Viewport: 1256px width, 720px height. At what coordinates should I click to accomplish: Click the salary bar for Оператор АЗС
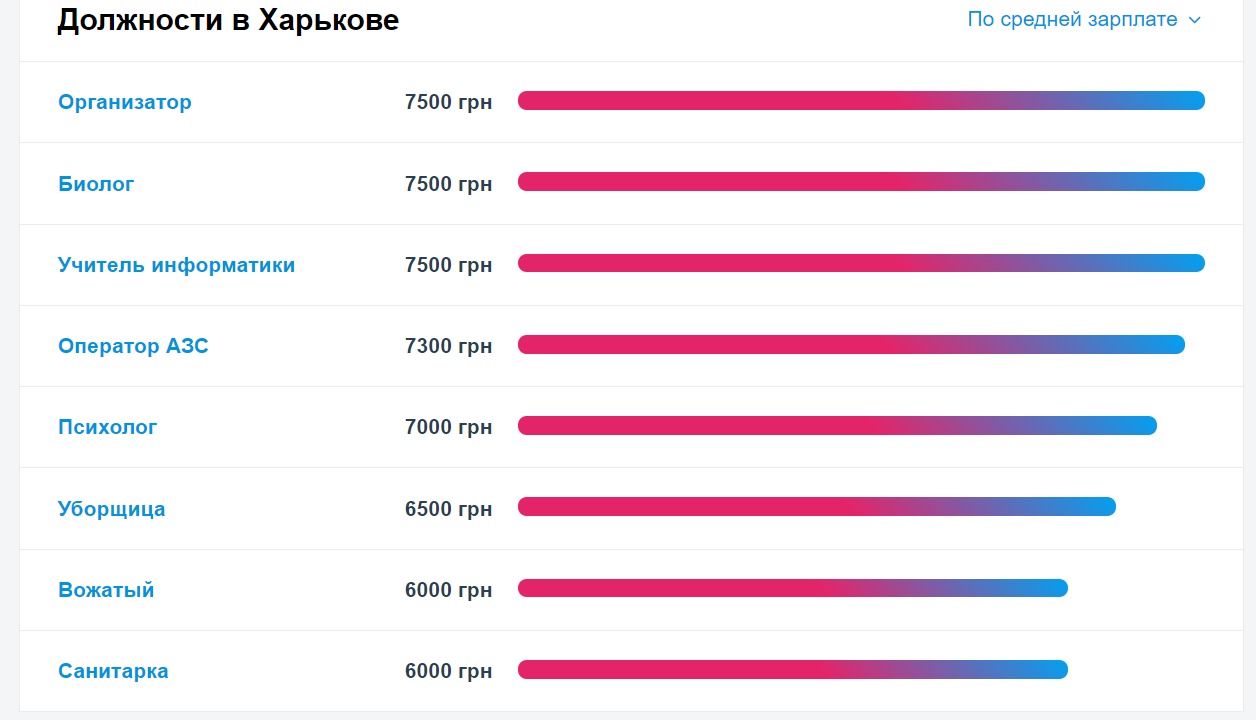850,344
